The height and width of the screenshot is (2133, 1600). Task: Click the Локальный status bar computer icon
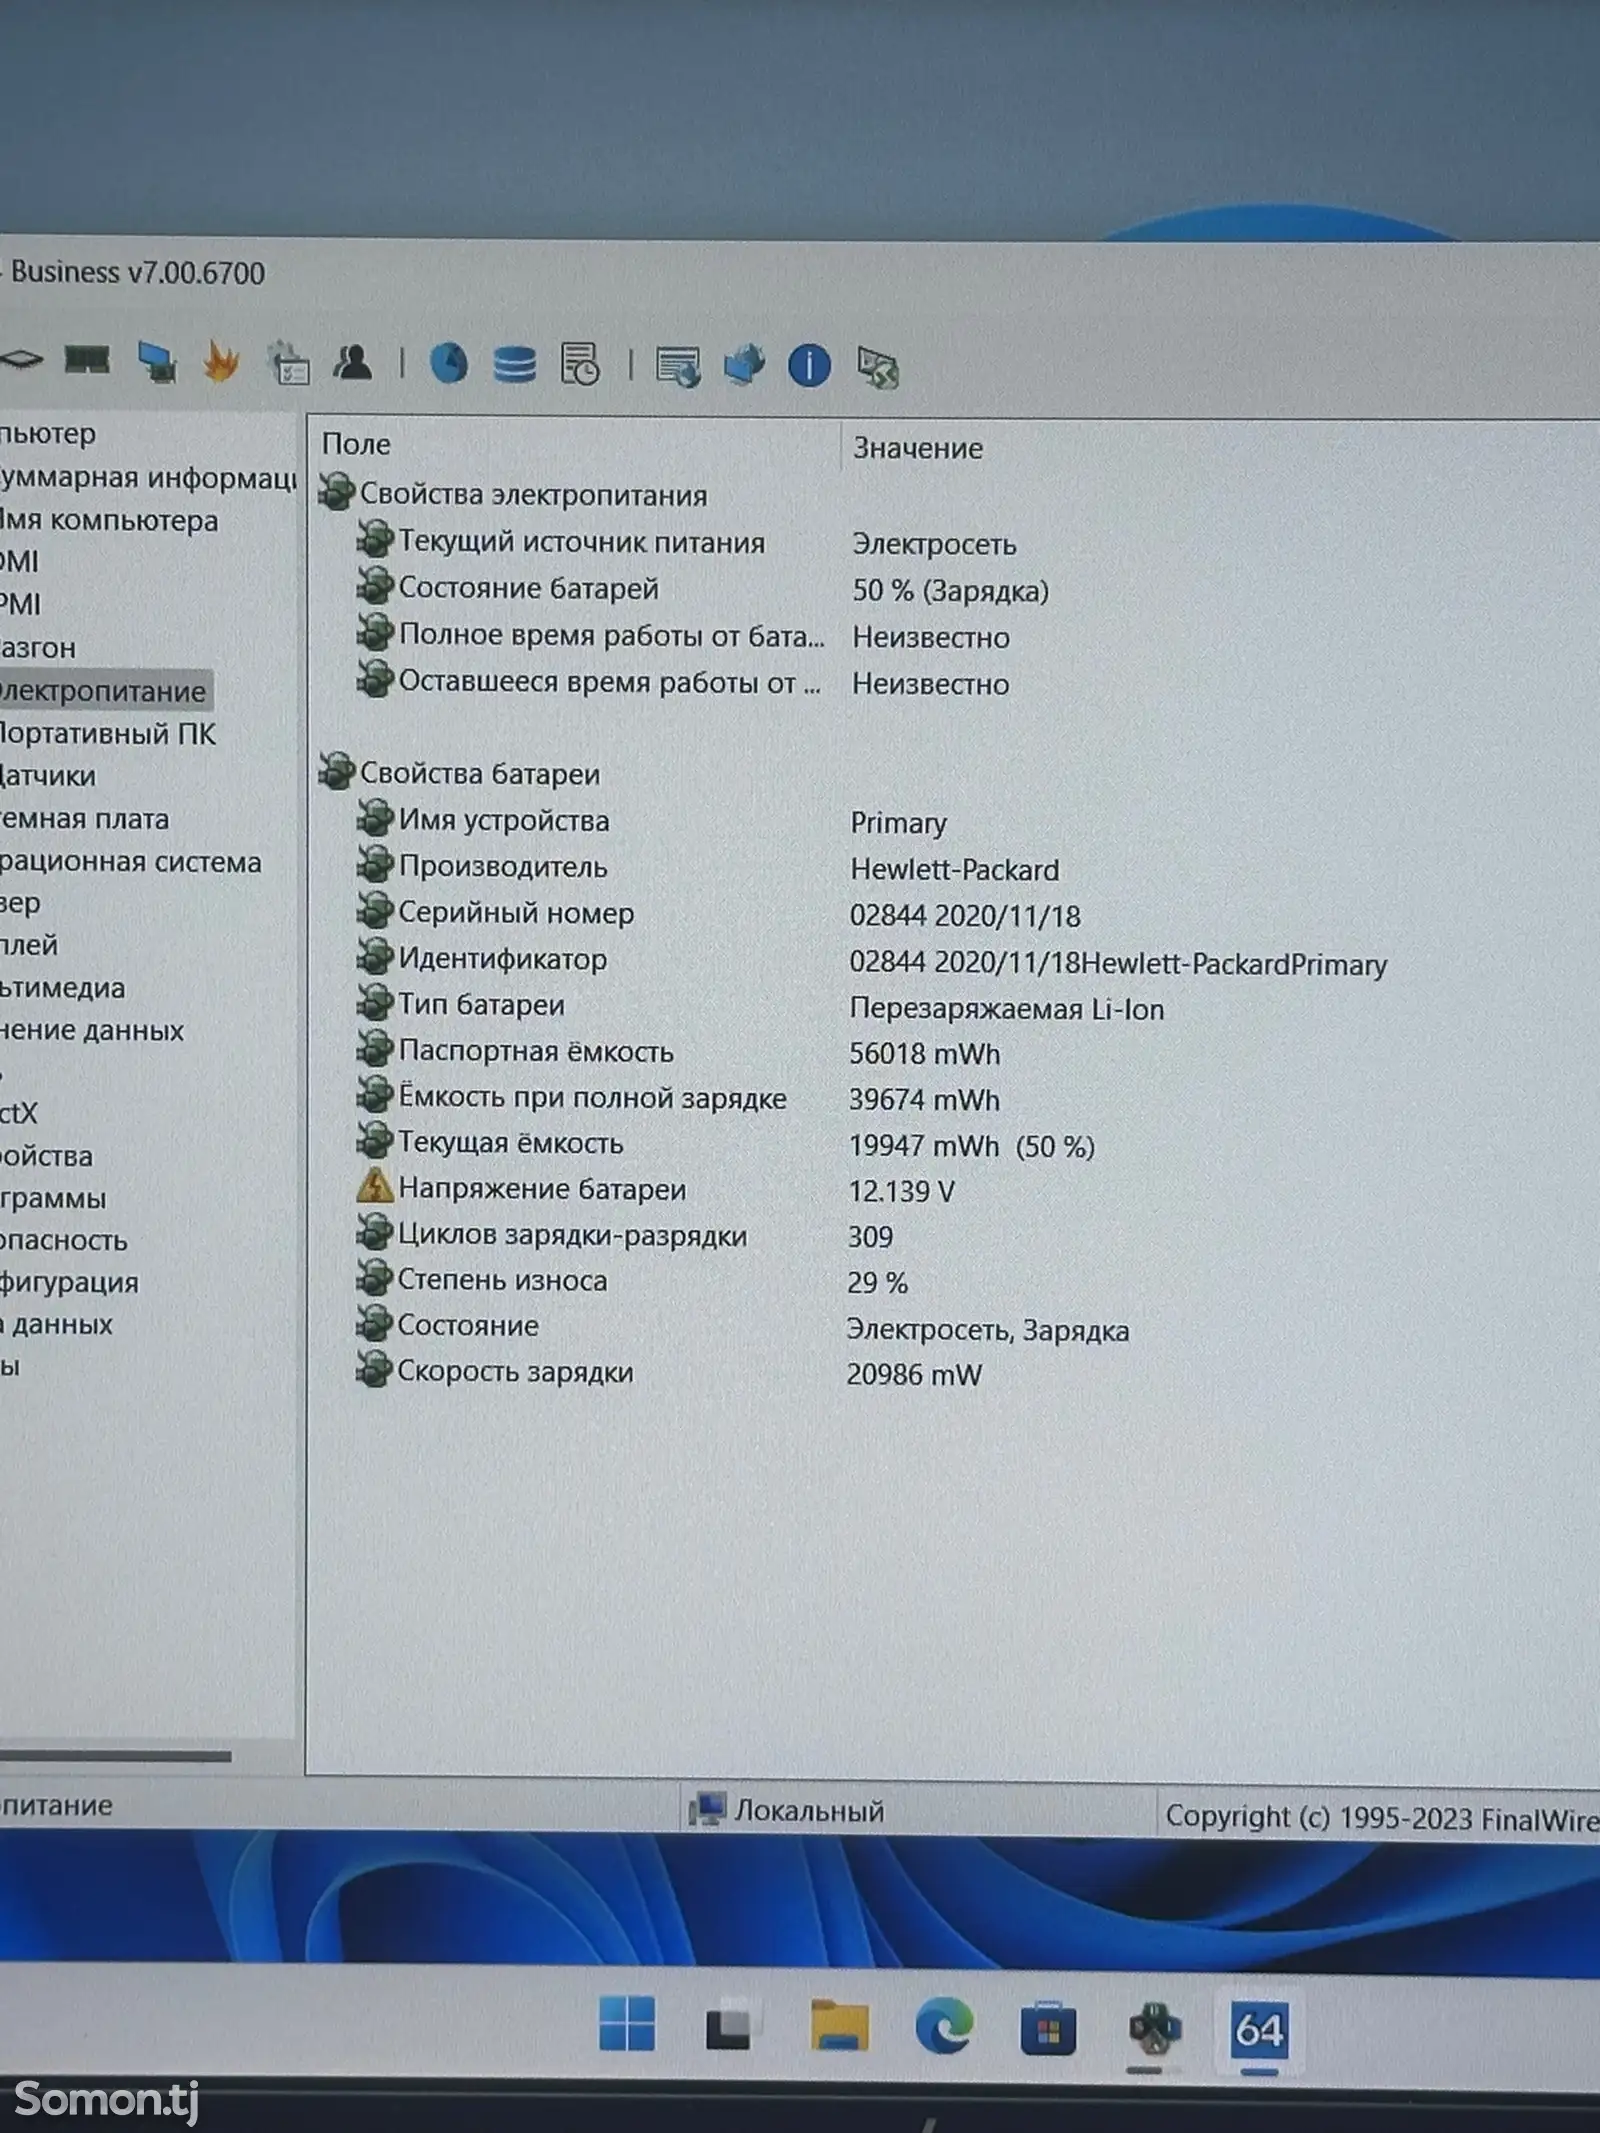click(706, 1810)
